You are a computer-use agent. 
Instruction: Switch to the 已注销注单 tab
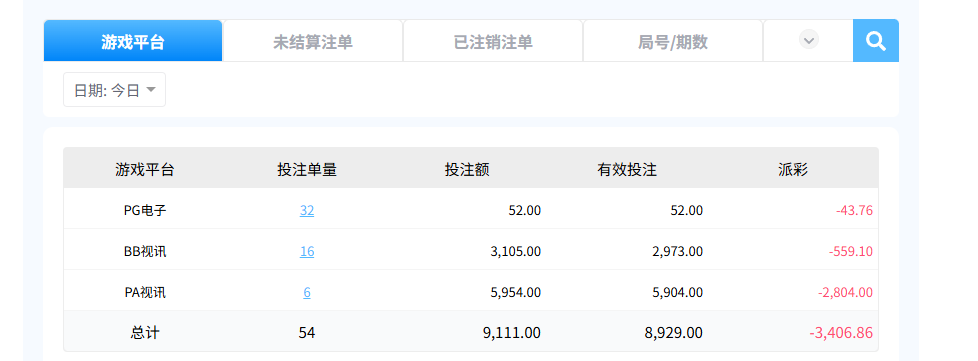[x=493, y=41]
